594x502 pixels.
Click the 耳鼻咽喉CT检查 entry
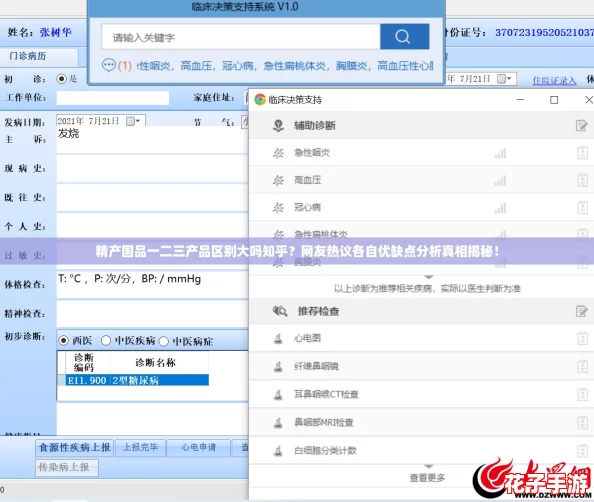click(327, 394)
